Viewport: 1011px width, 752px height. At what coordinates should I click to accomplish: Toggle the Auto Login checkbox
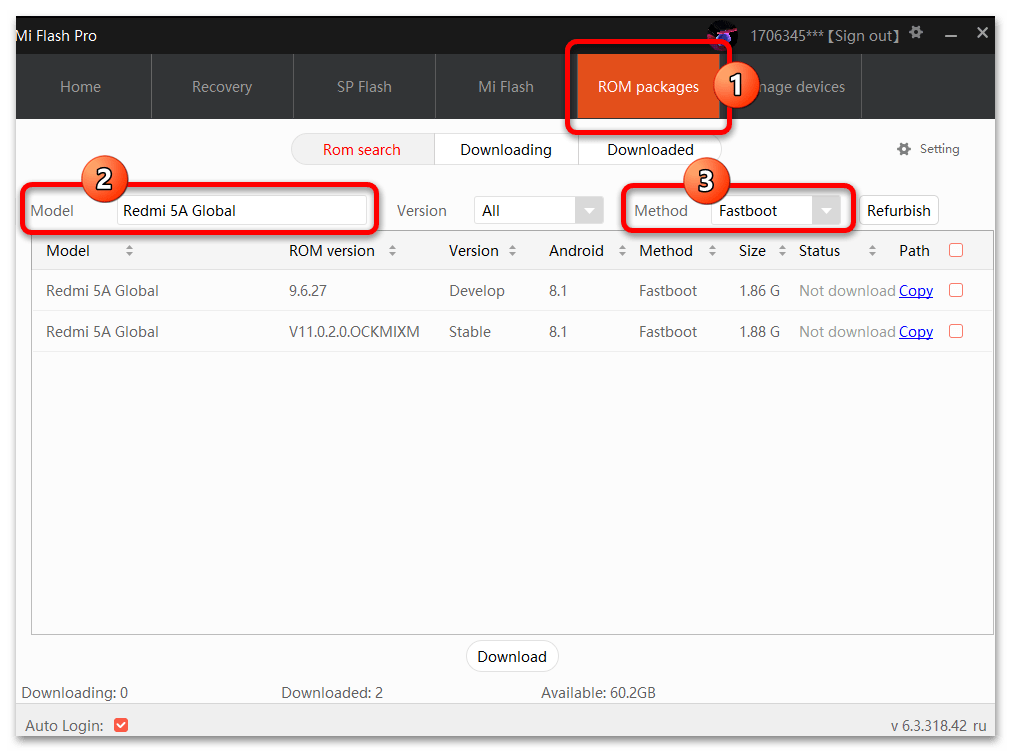click(121, 725)
